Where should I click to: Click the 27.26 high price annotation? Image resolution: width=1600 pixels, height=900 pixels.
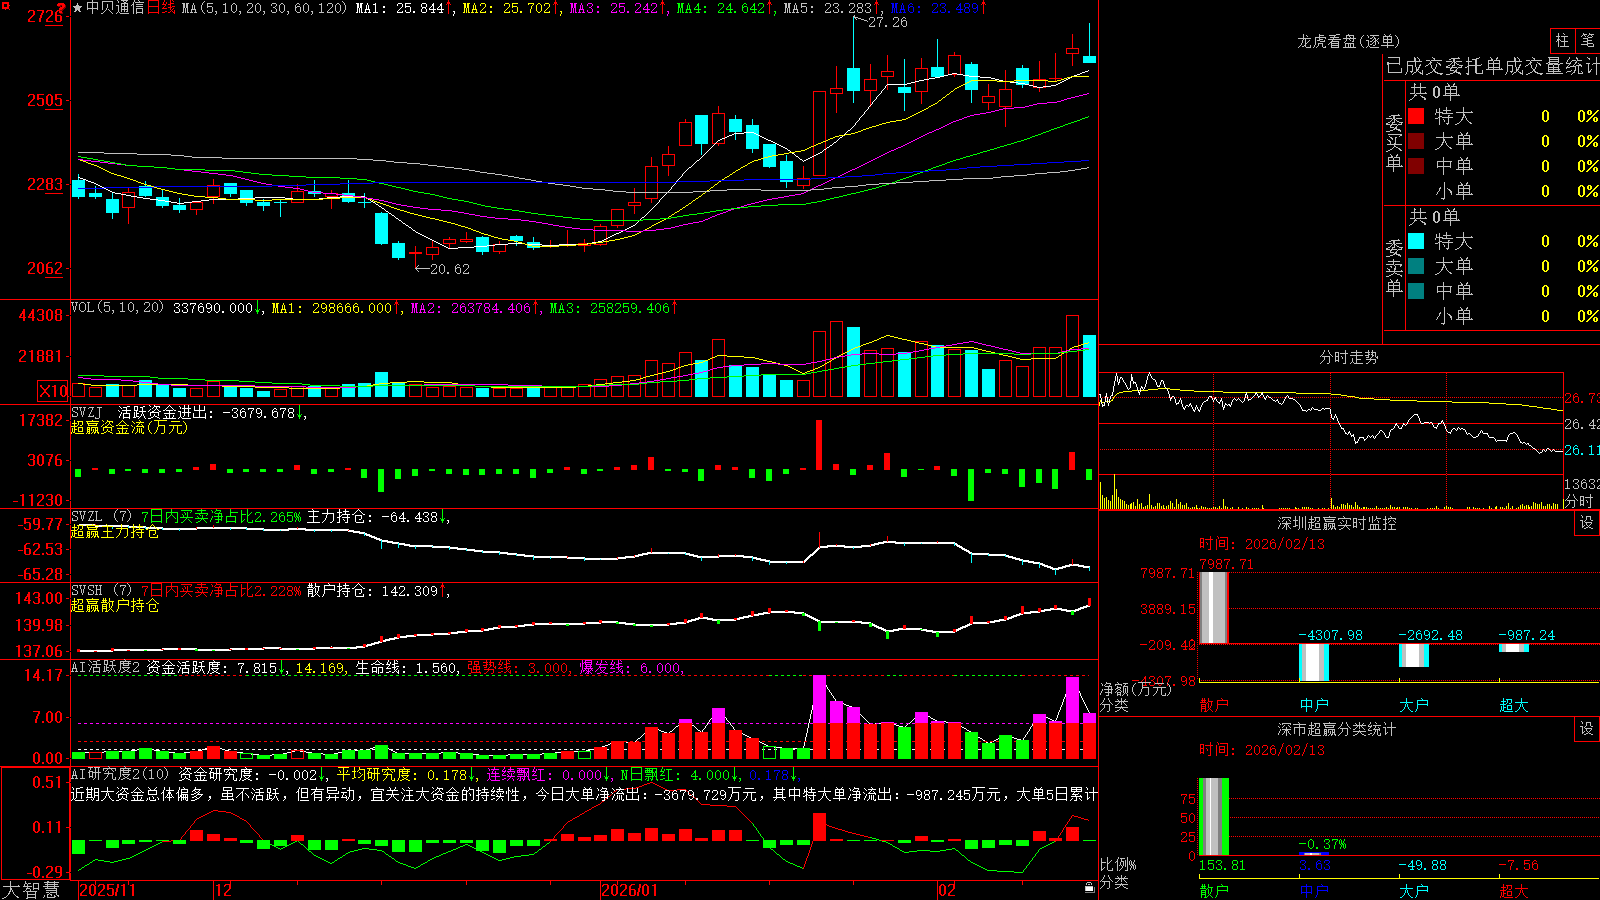click(x=888, y=22)
